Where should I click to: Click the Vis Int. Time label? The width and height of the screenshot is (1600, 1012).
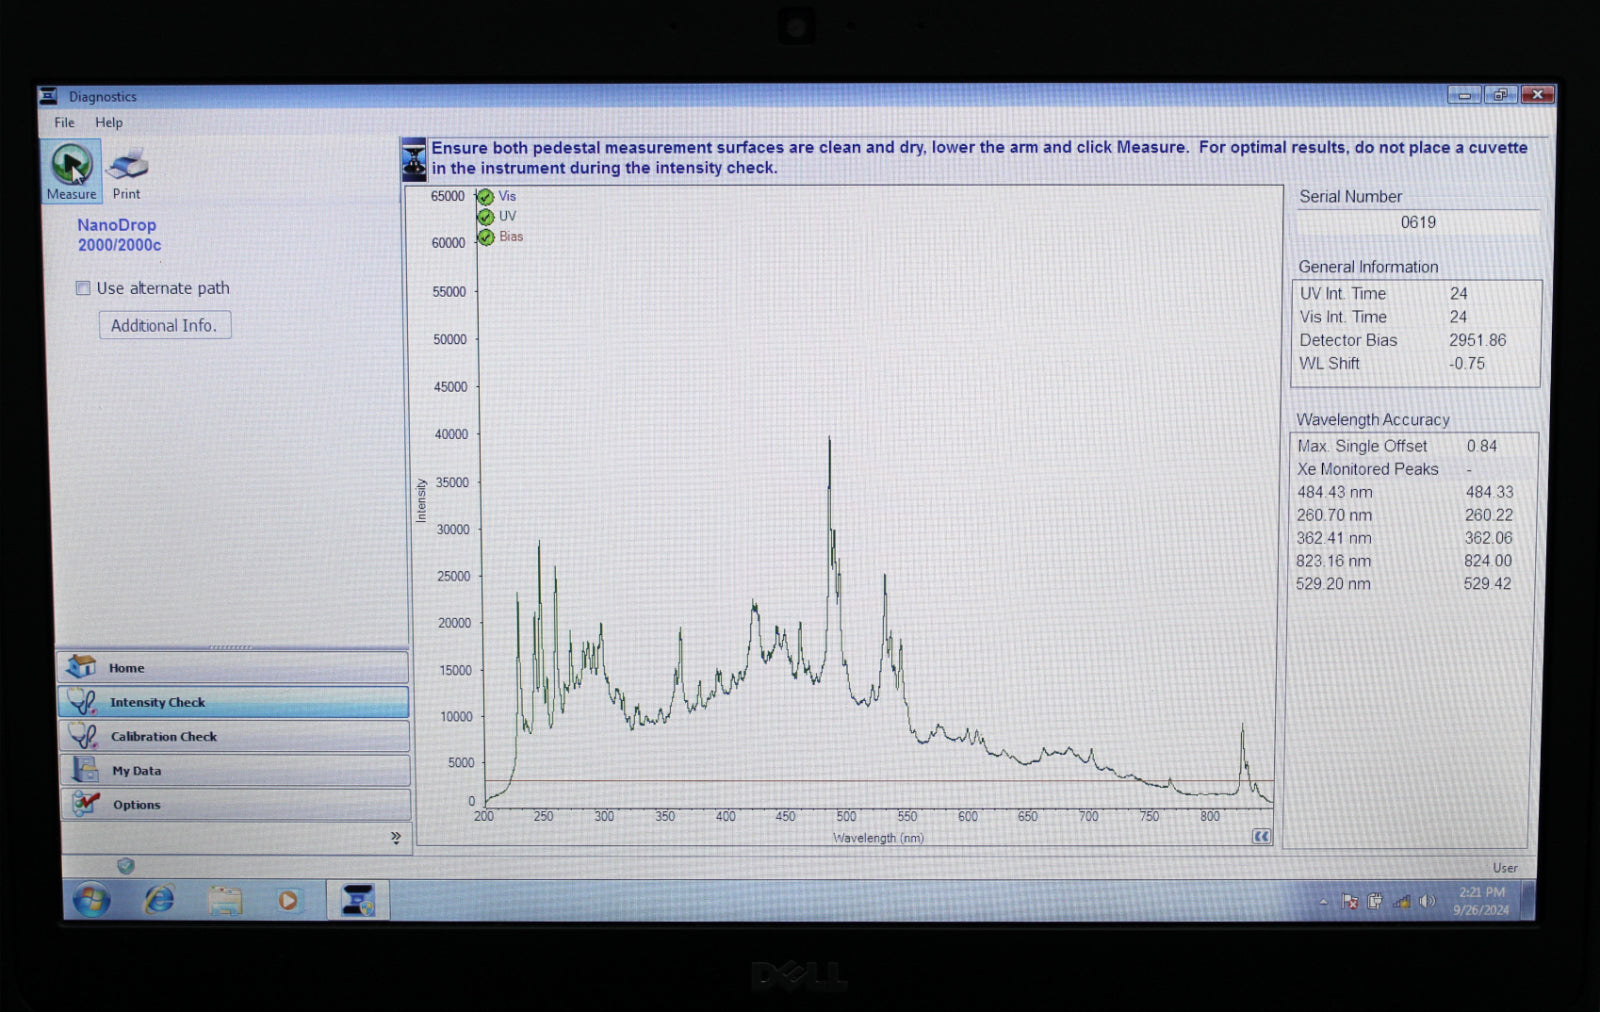point(1343,317)
